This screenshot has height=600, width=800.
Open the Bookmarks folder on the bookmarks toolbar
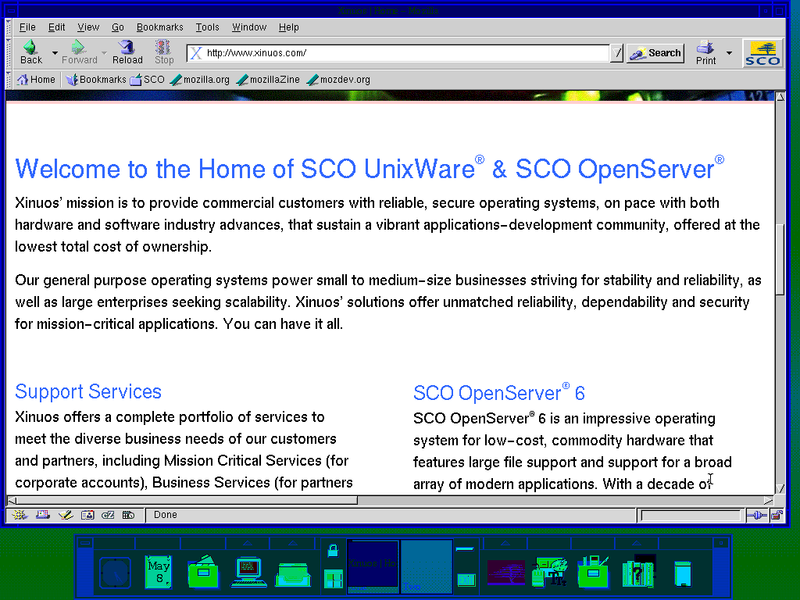pos(96,80)
